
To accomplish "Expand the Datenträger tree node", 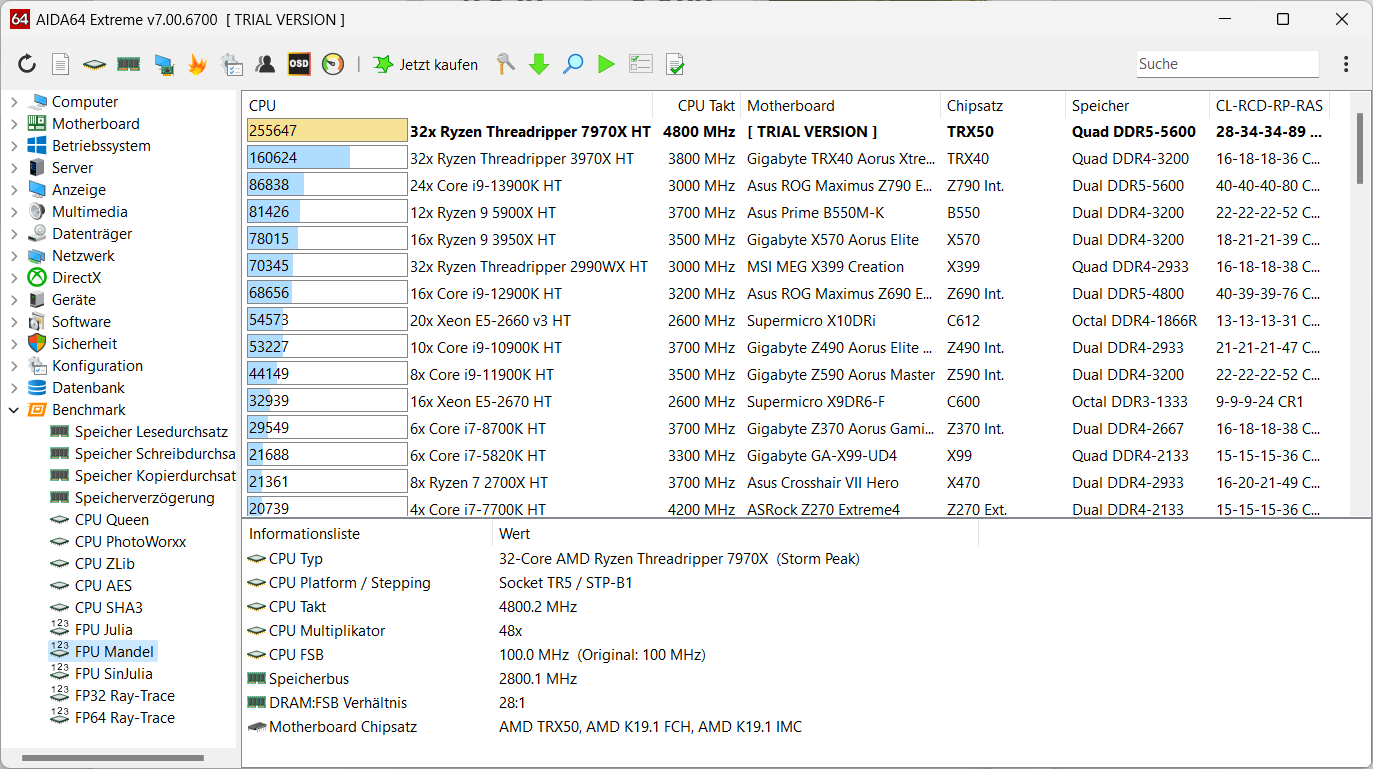I will (14, 234).
